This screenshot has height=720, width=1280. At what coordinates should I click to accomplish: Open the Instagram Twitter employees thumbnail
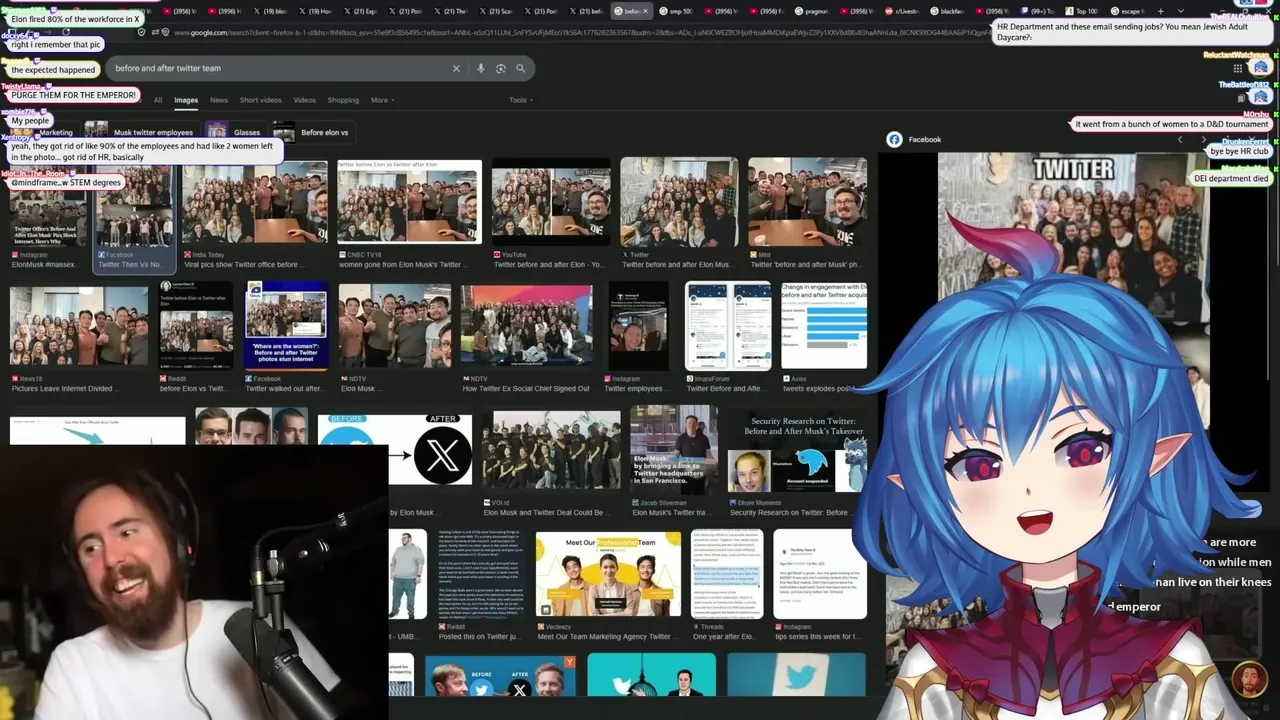coord(638,325)
